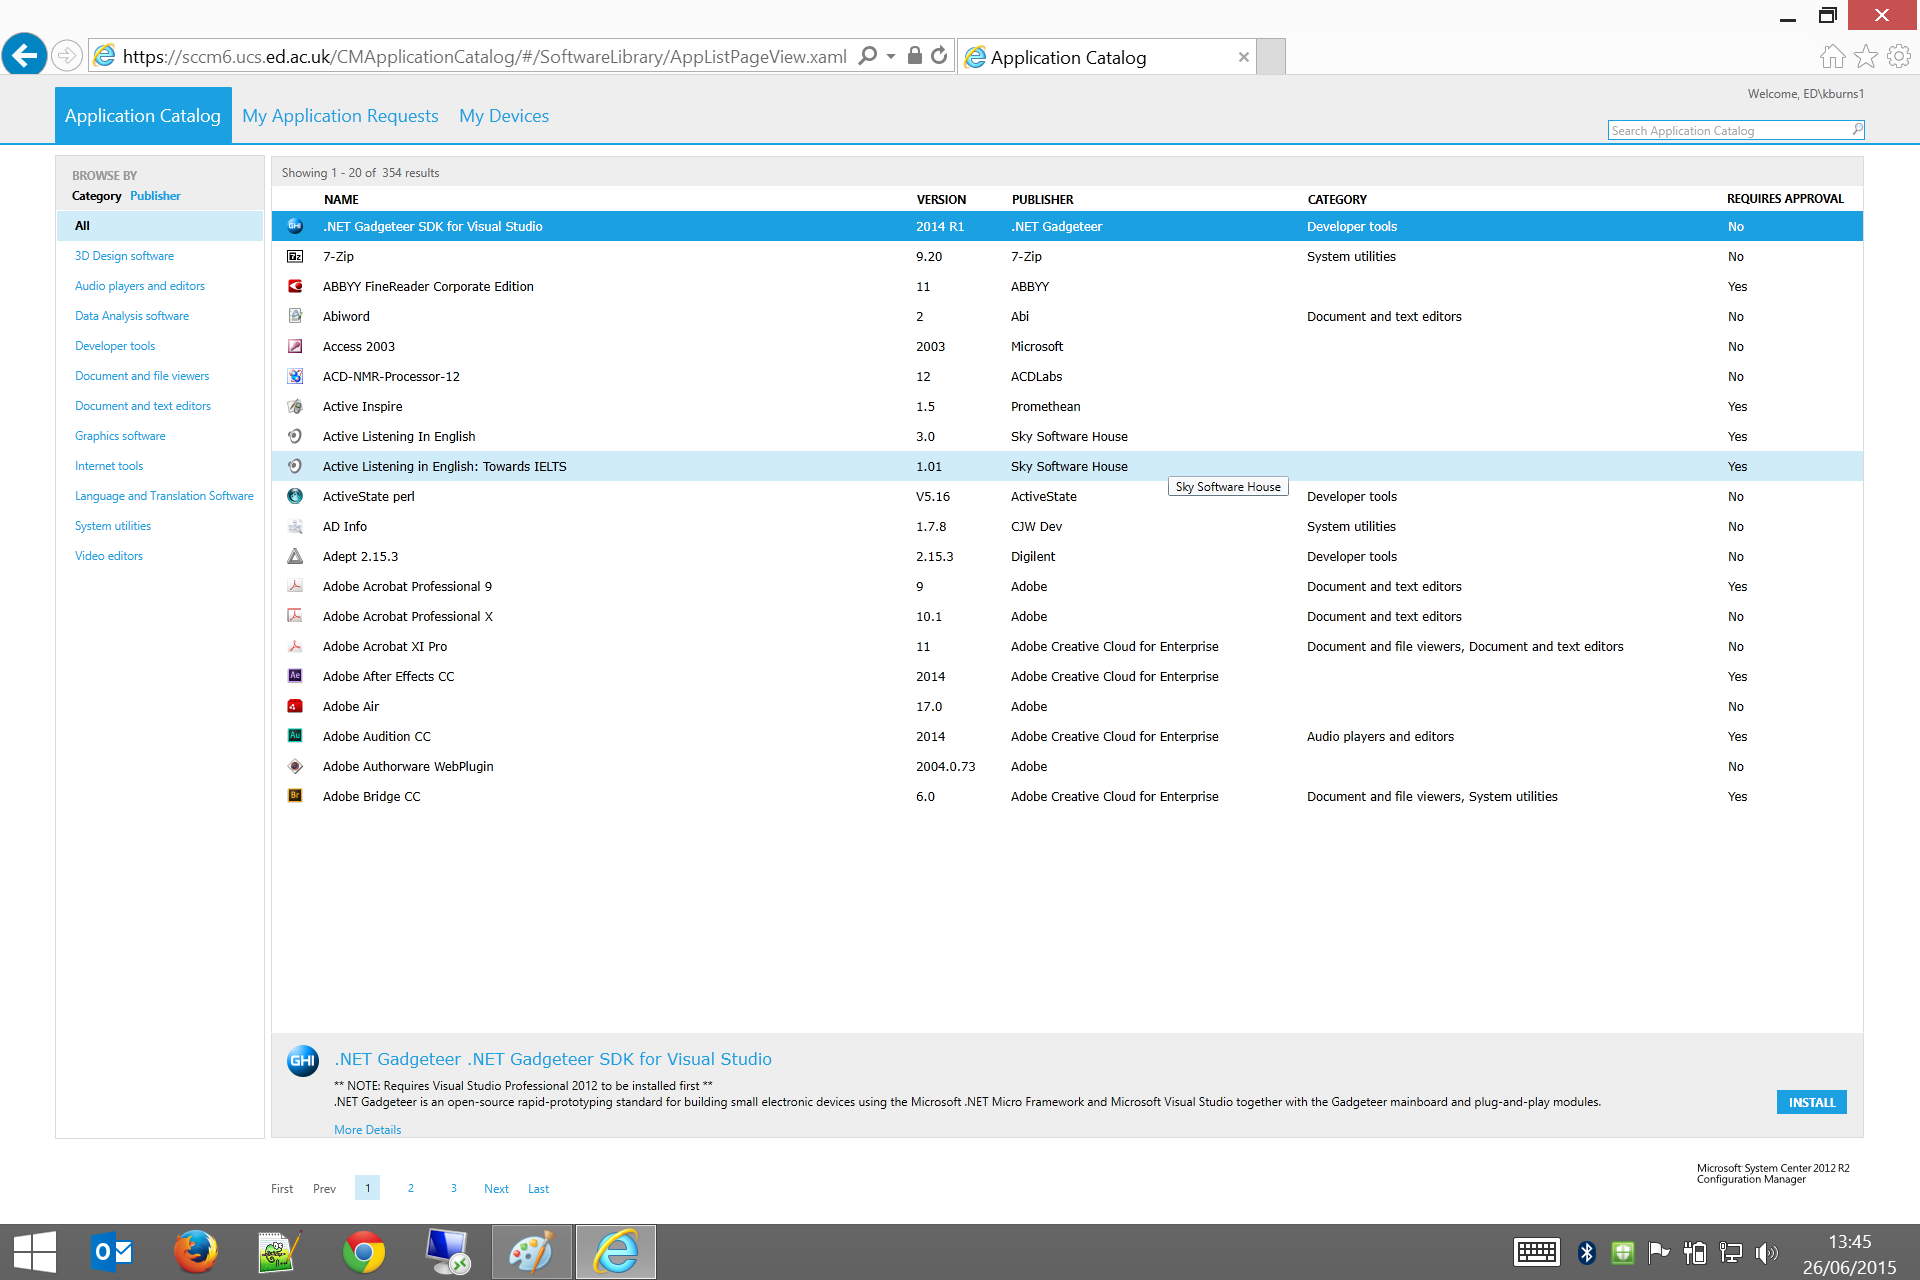
Task: Filter by Data Analysis software
Action: (132, 316)
